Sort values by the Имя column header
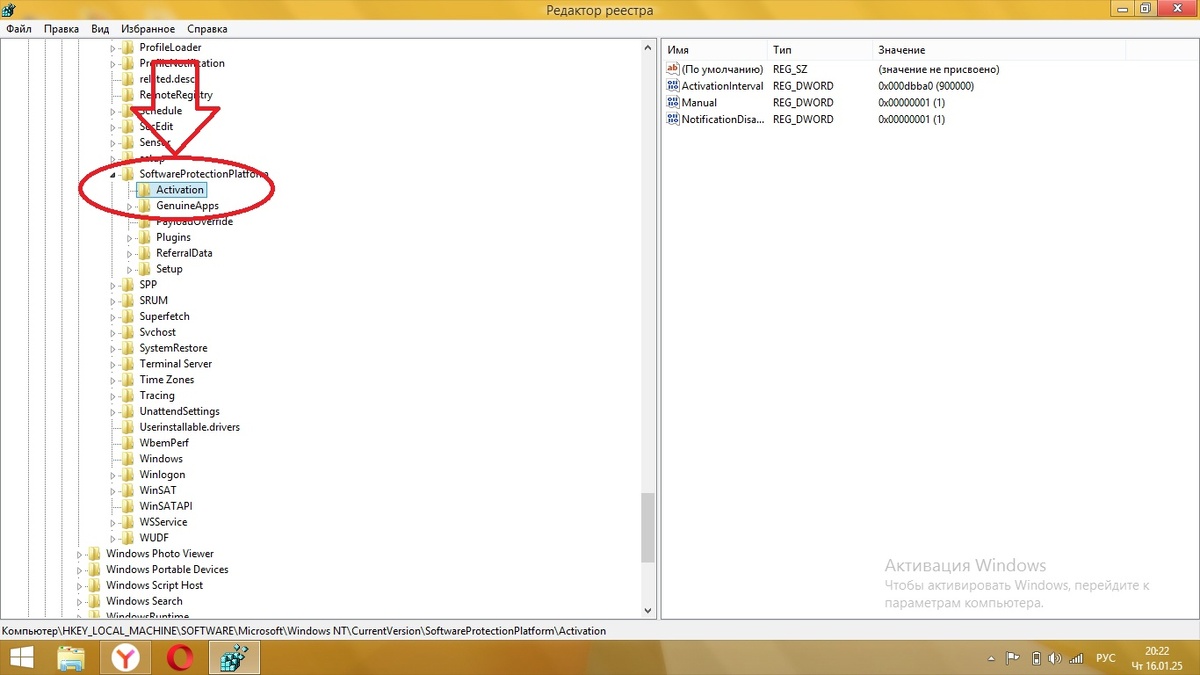 pyautogui.click(x=714, y=50)
